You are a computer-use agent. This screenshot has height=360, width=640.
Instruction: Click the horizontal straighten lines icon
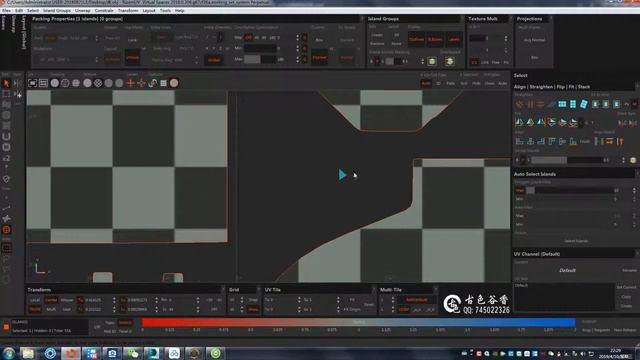[540, 104]
